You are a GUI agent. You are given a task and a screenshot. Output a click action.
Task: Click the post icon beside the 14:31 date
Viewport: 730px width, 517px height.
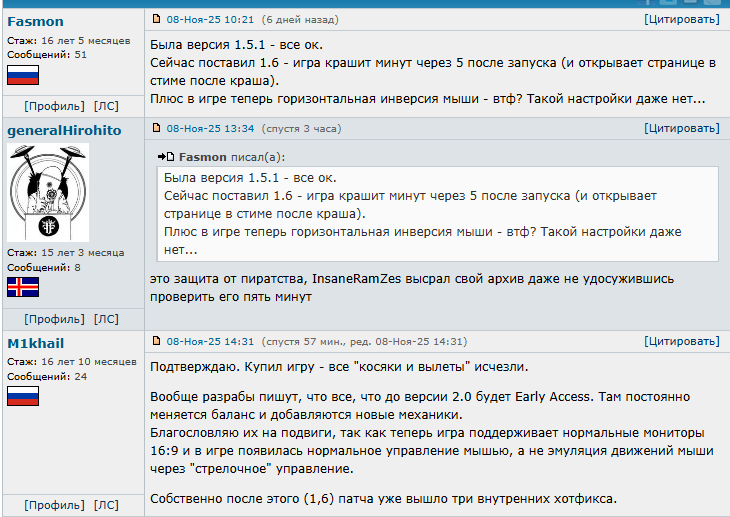click(x=156, y=341)
